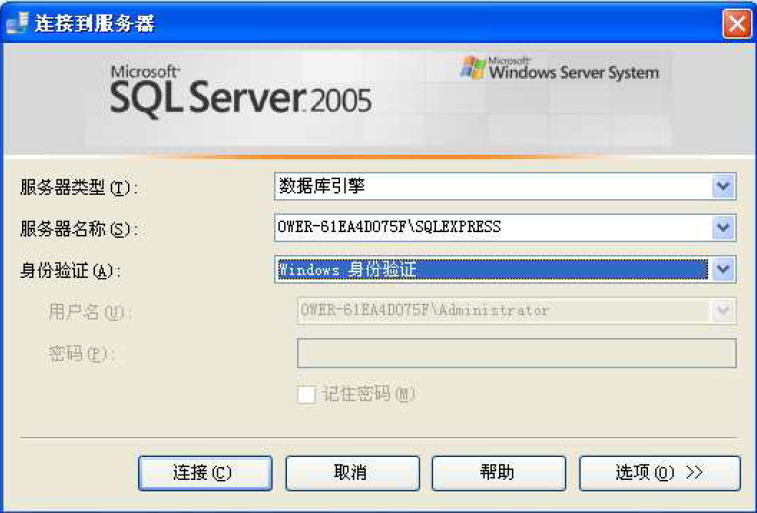Open the server type dropdown arrow
757x513 pixels.
click(723, 186)
